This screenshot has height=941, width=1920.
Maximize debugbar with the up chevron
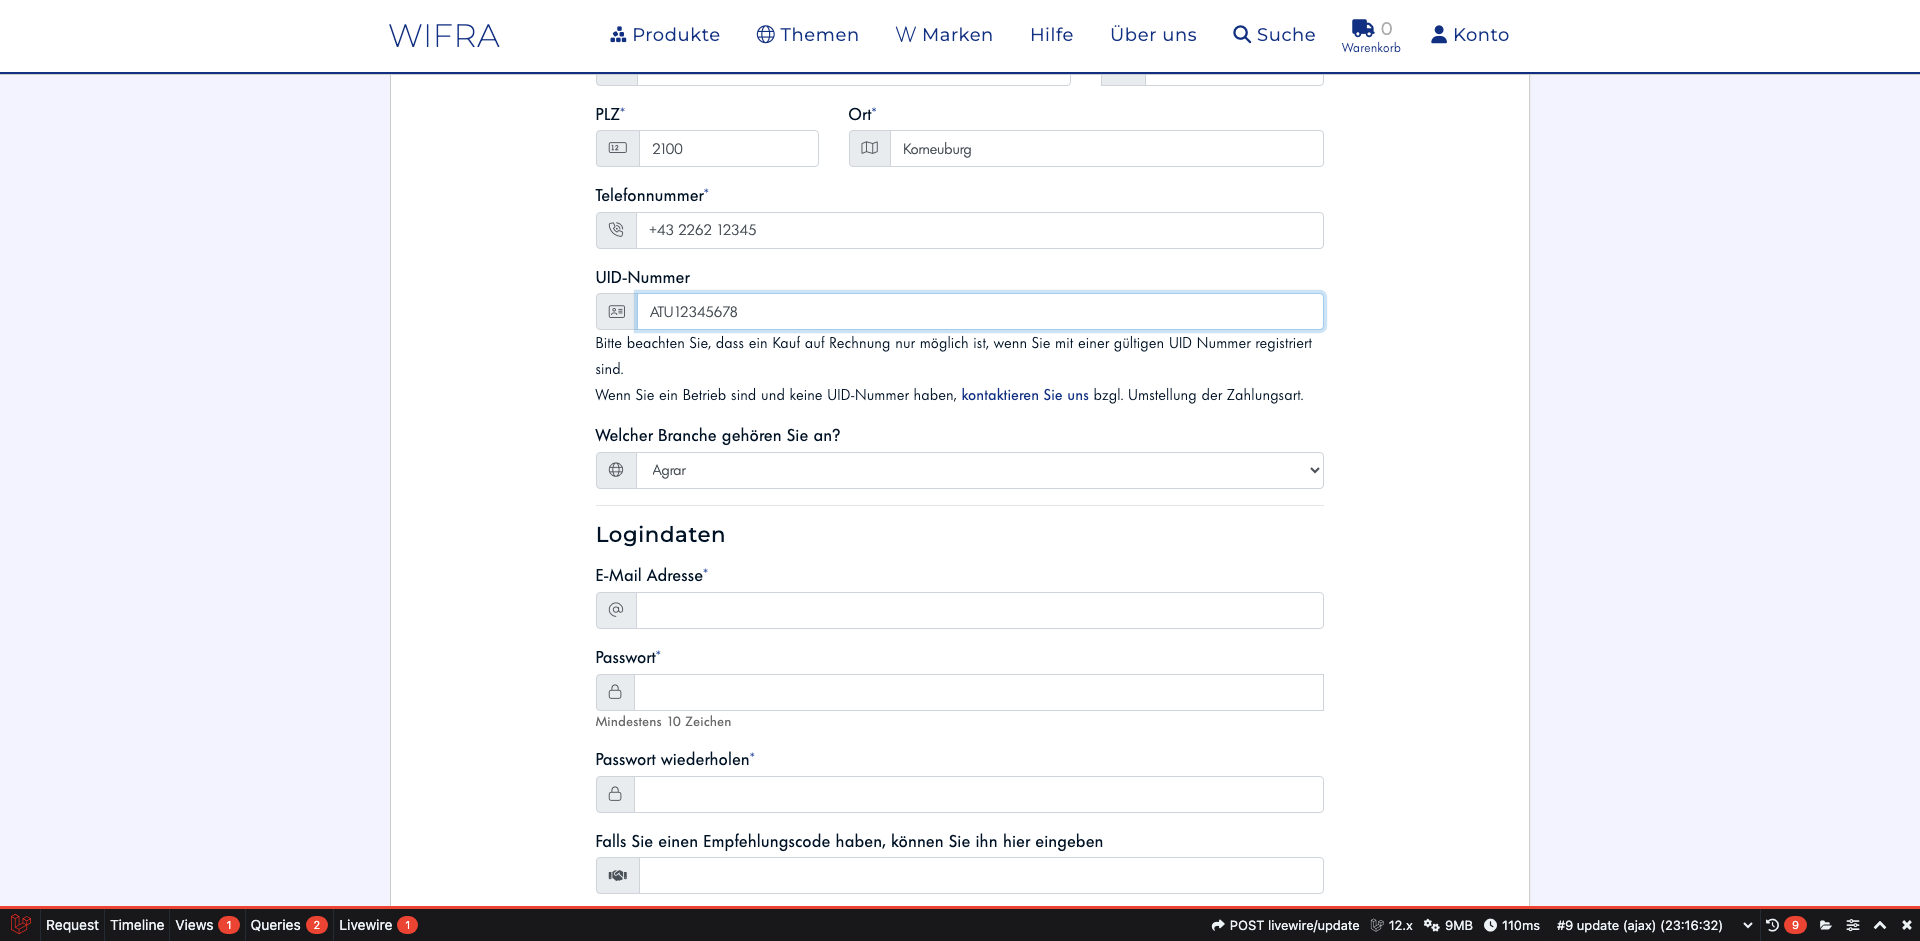[1880, 925]
